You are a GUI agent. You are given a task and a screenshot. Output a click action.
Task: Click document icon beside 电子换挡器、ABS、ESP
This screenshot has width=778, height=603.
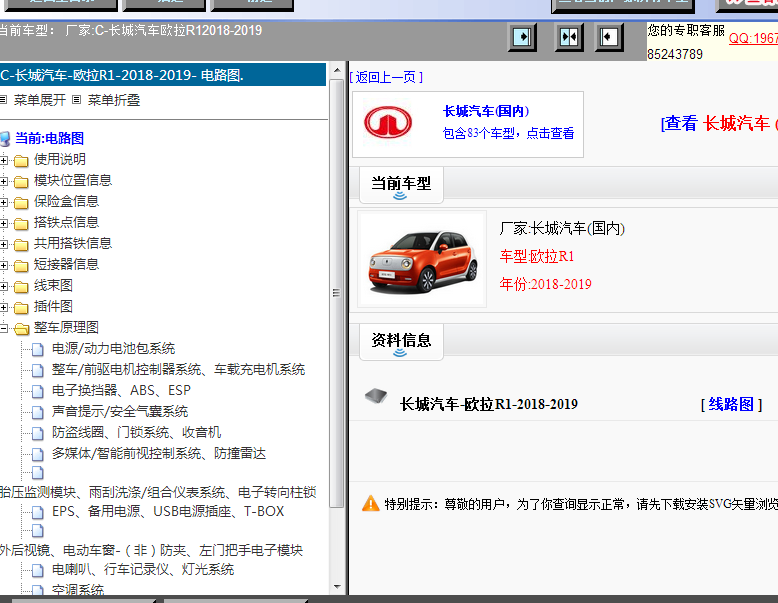[x=38, y=392]
